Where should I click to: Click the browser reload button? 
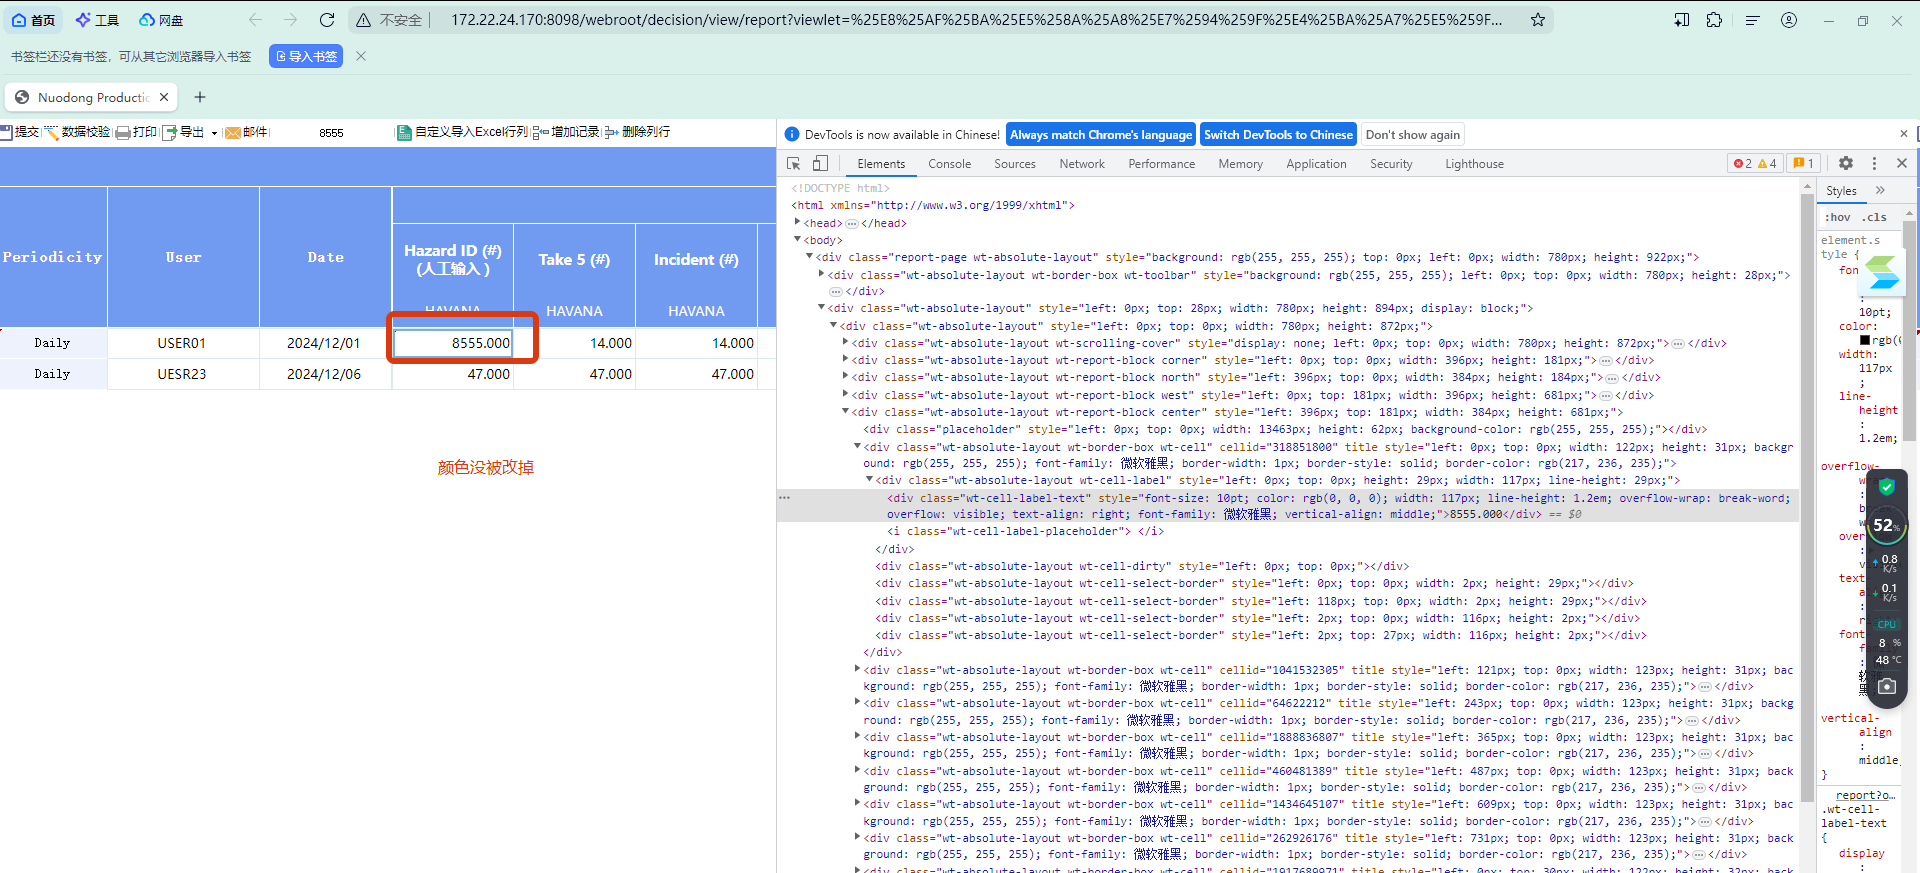327,20
